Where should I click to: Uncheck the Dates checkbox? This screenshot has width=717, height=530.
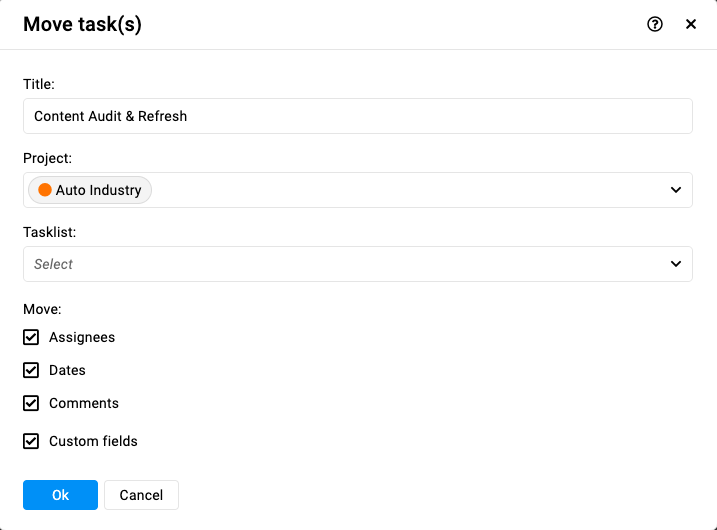31,370
